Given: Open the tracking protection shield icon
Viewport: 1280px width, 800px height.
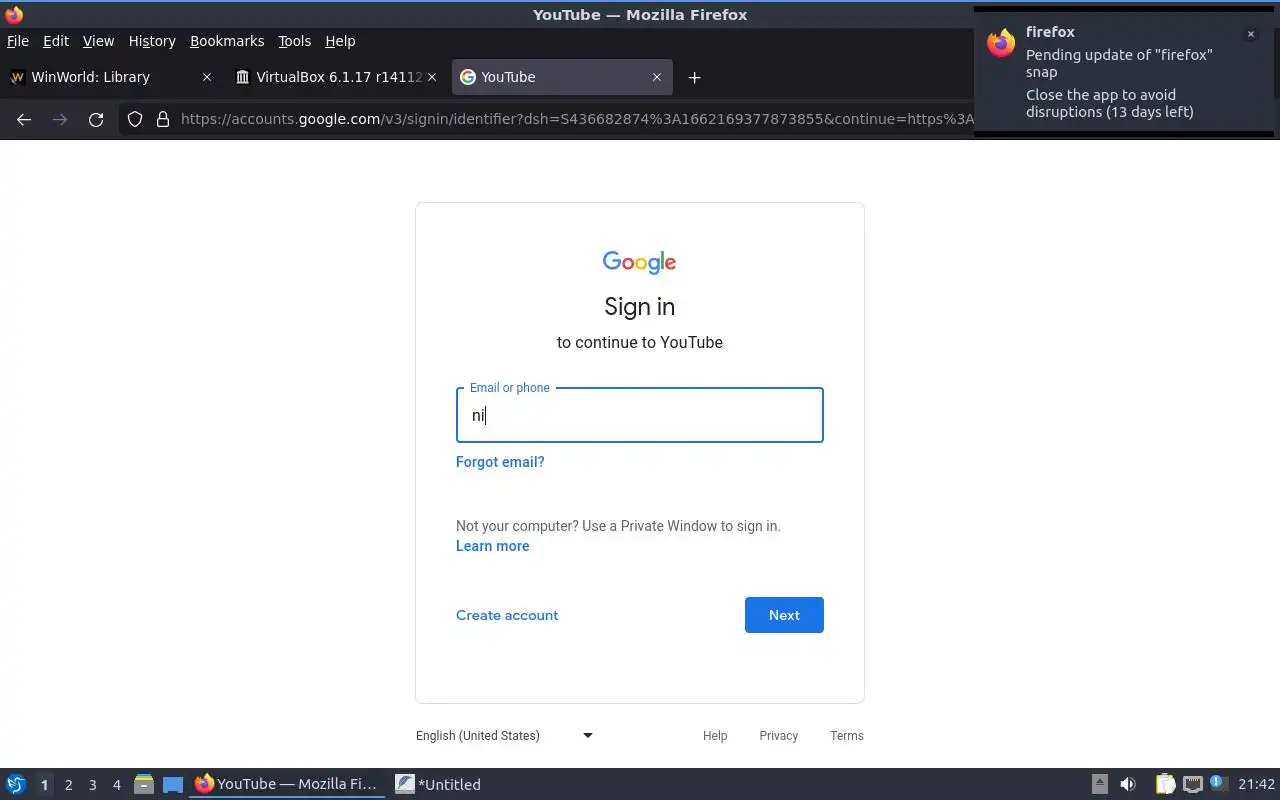Looking at the screenshot, I should pos(135,119).
